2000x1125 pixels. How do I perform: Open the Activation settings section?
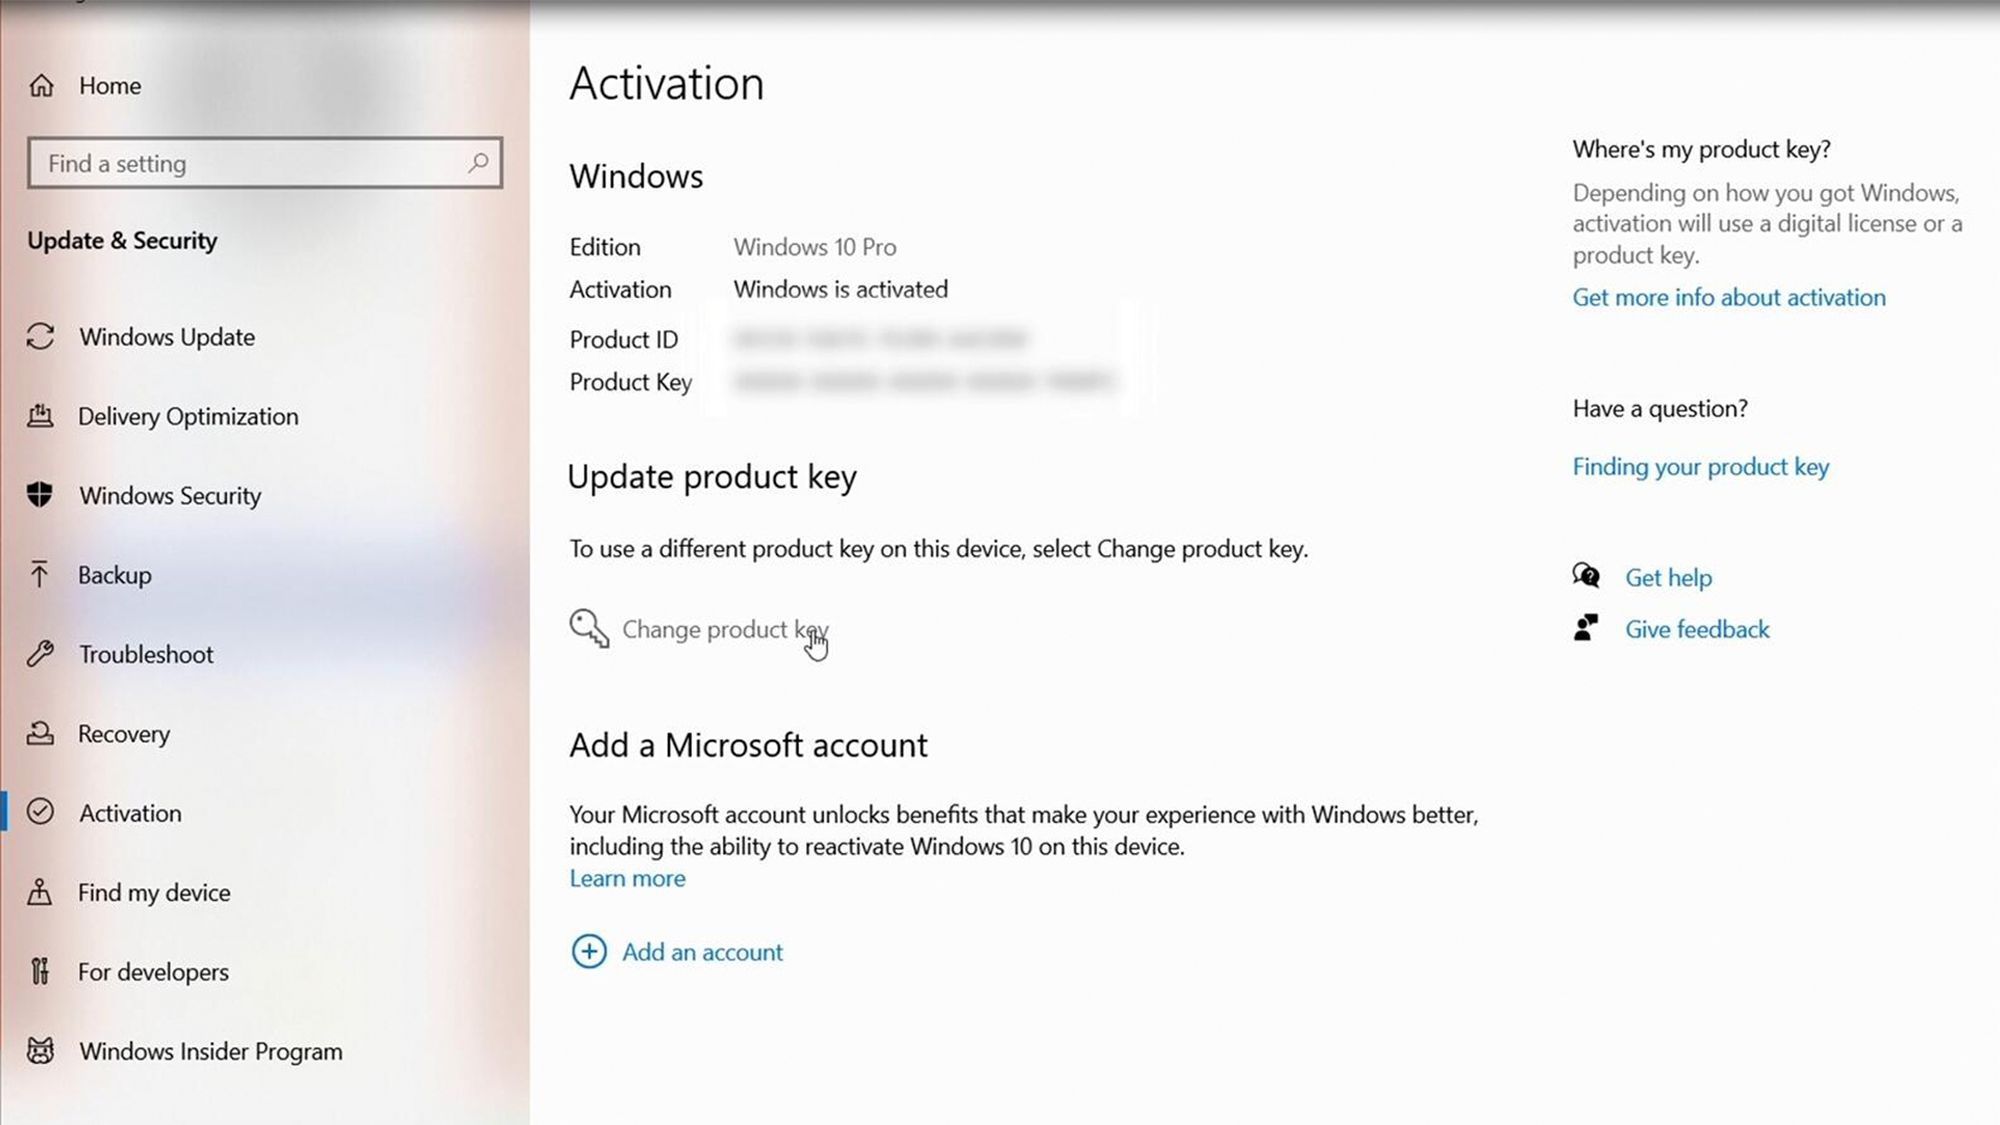pos(130,813)
